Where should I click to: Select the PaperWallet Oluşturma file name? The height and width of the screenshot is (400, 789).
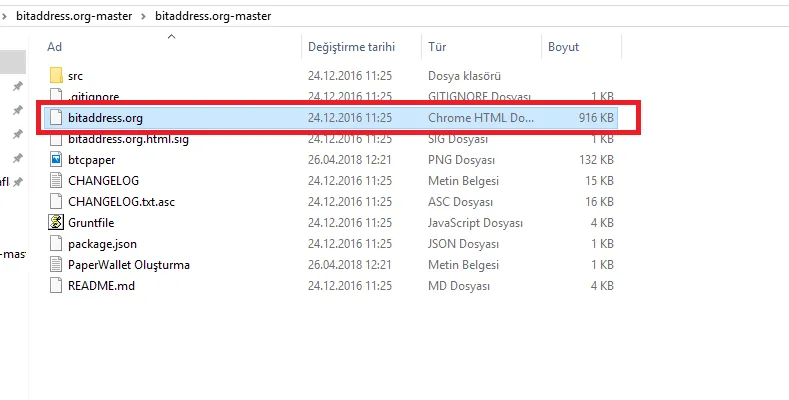click(129, 265)
